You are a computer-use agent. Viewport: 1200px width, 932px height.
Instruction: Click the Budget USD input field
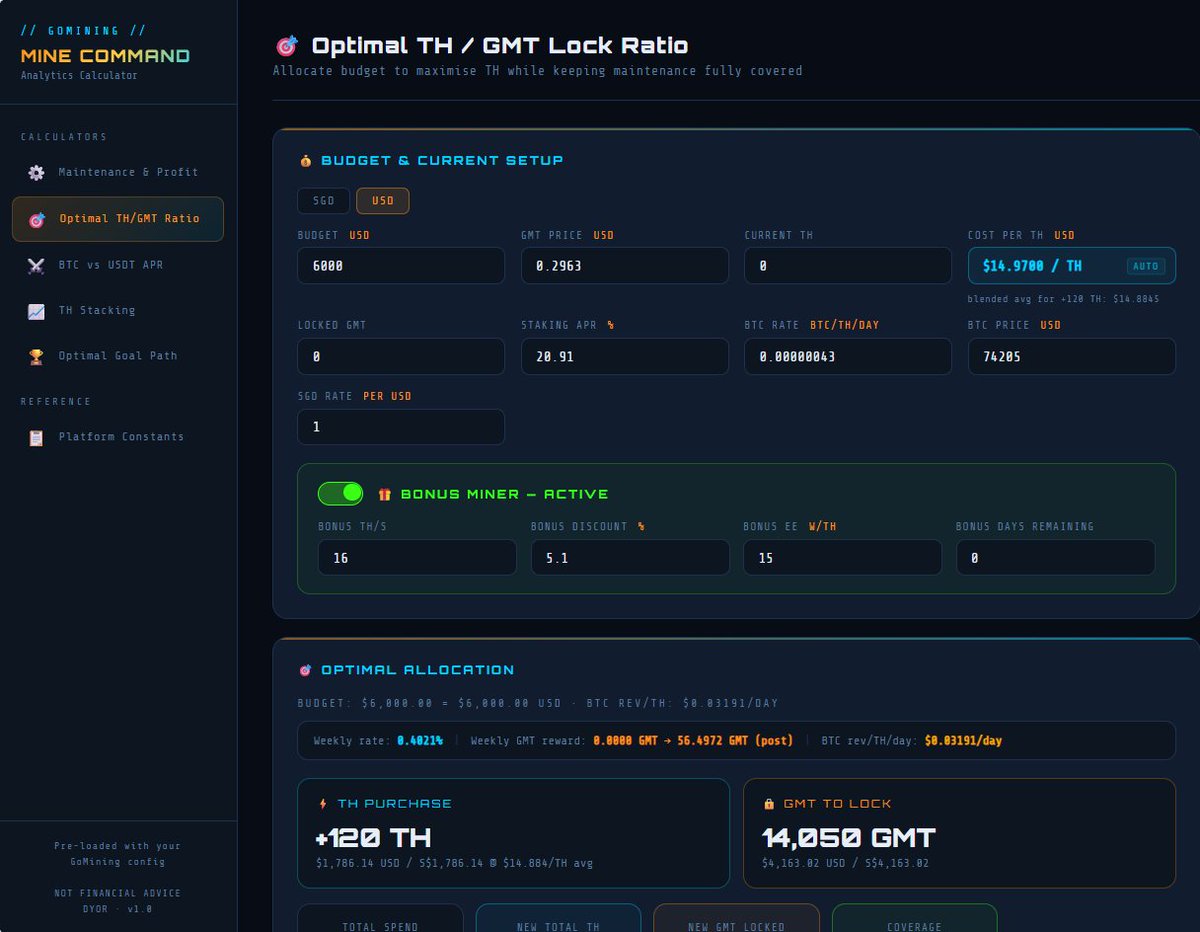click(401, 266)
